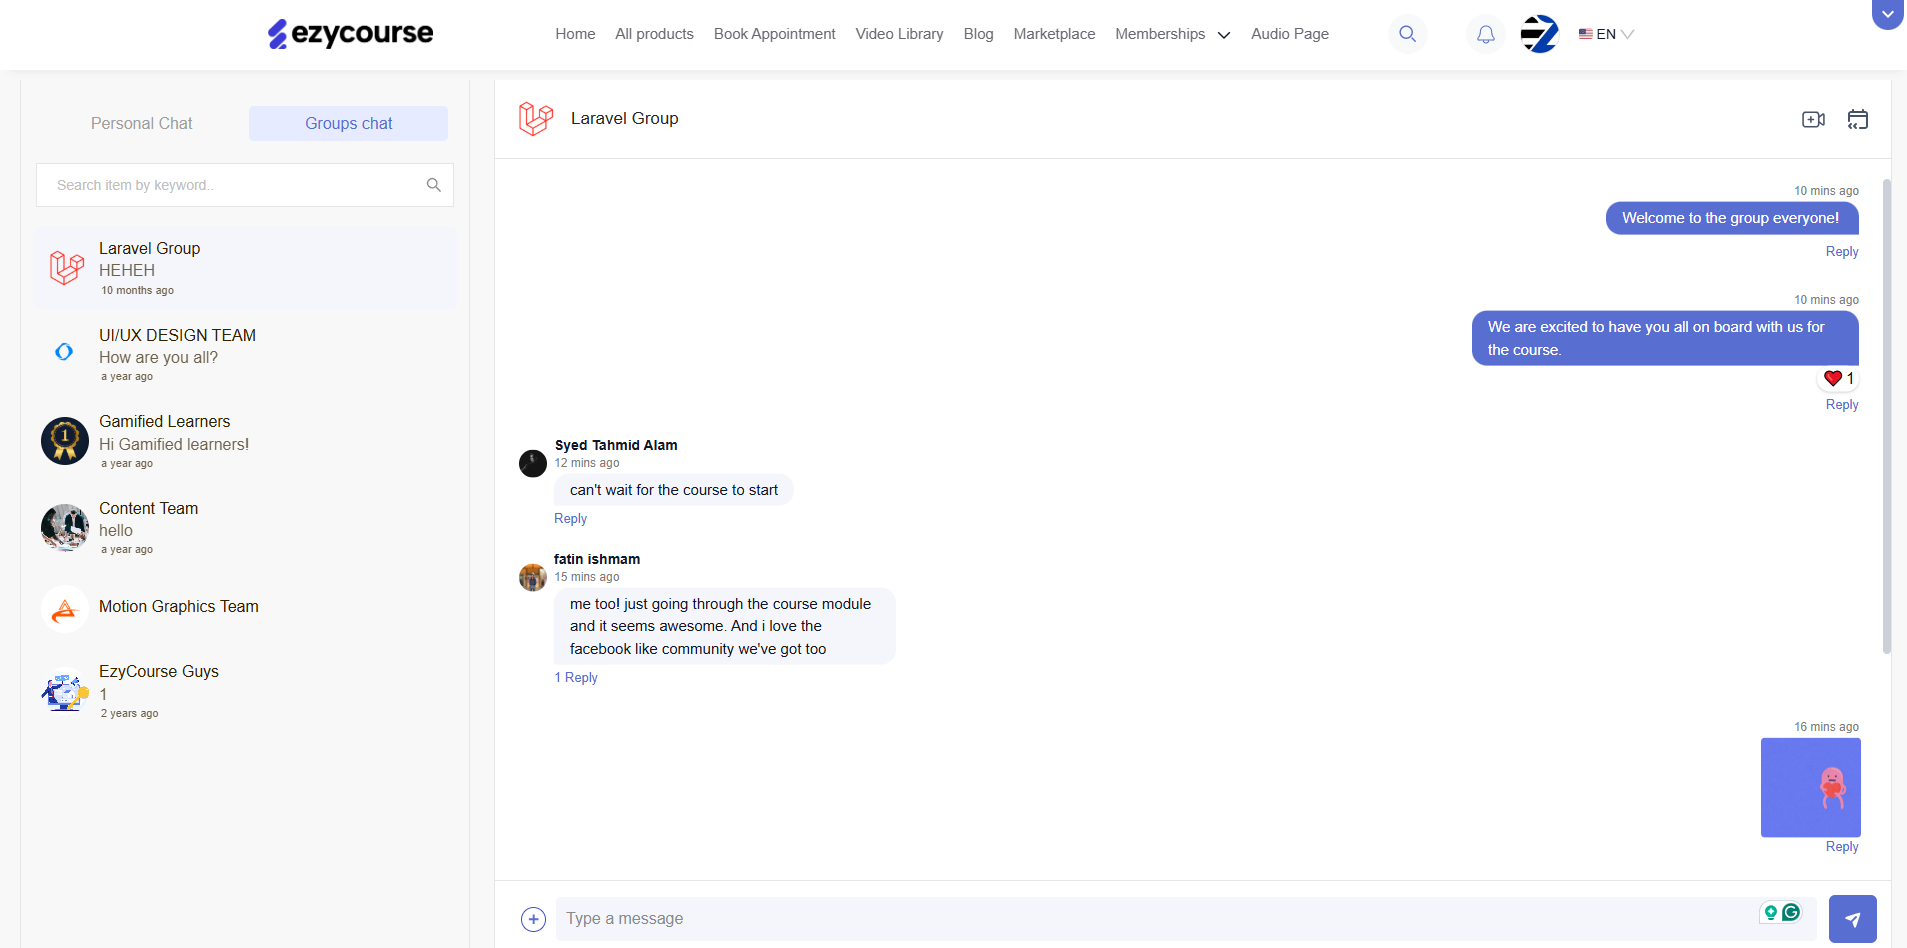The height and width of the screenshot is (948, 1907).
Task: Open the user profile avatar
Action: point(1539,34)
